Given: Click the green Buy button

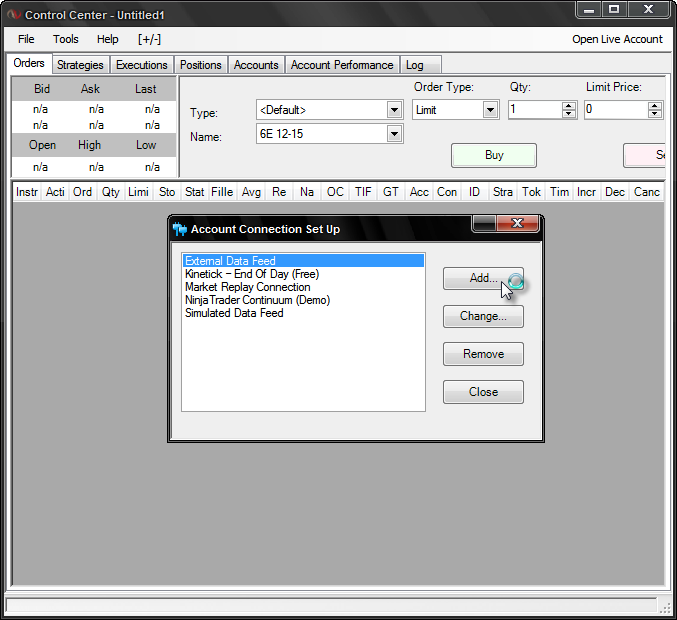Looking at the screenshot, I should (494, 155).
